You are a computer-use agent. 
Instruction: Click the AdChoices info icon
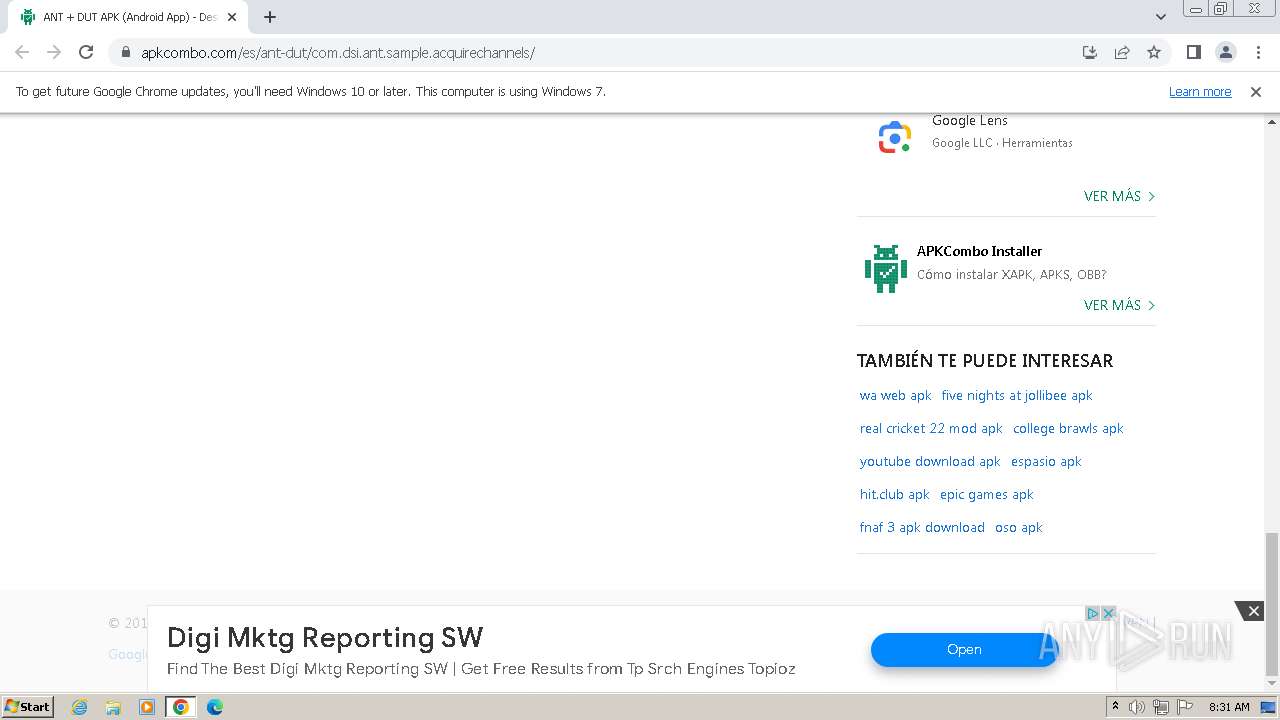(1093, 613)
